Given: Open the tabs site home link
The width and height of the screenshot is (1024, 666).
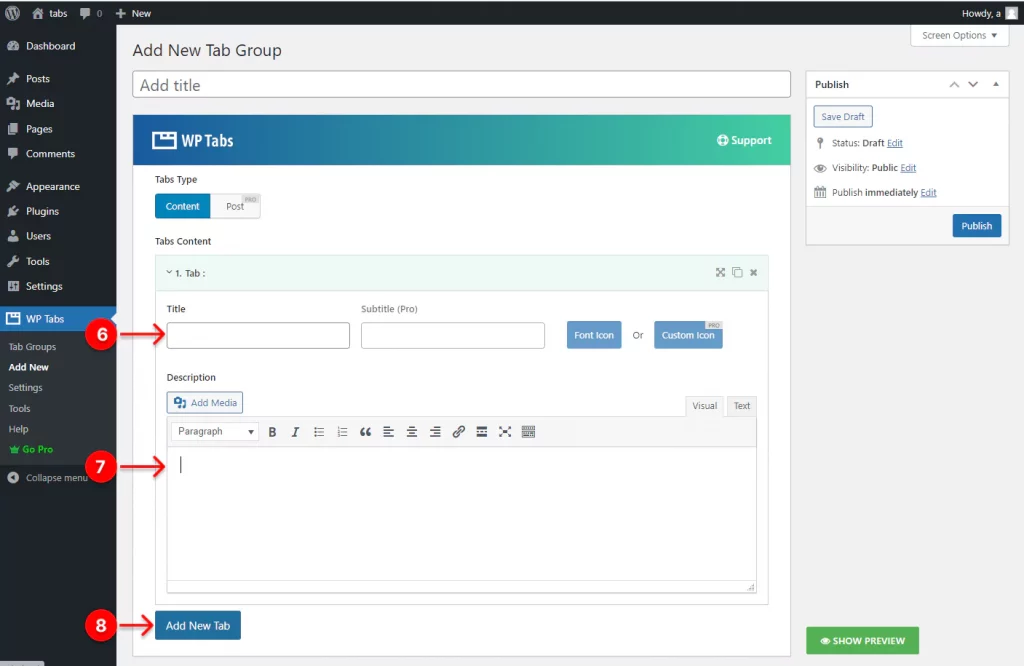Looking at the screenshot, I should (50, 13).
